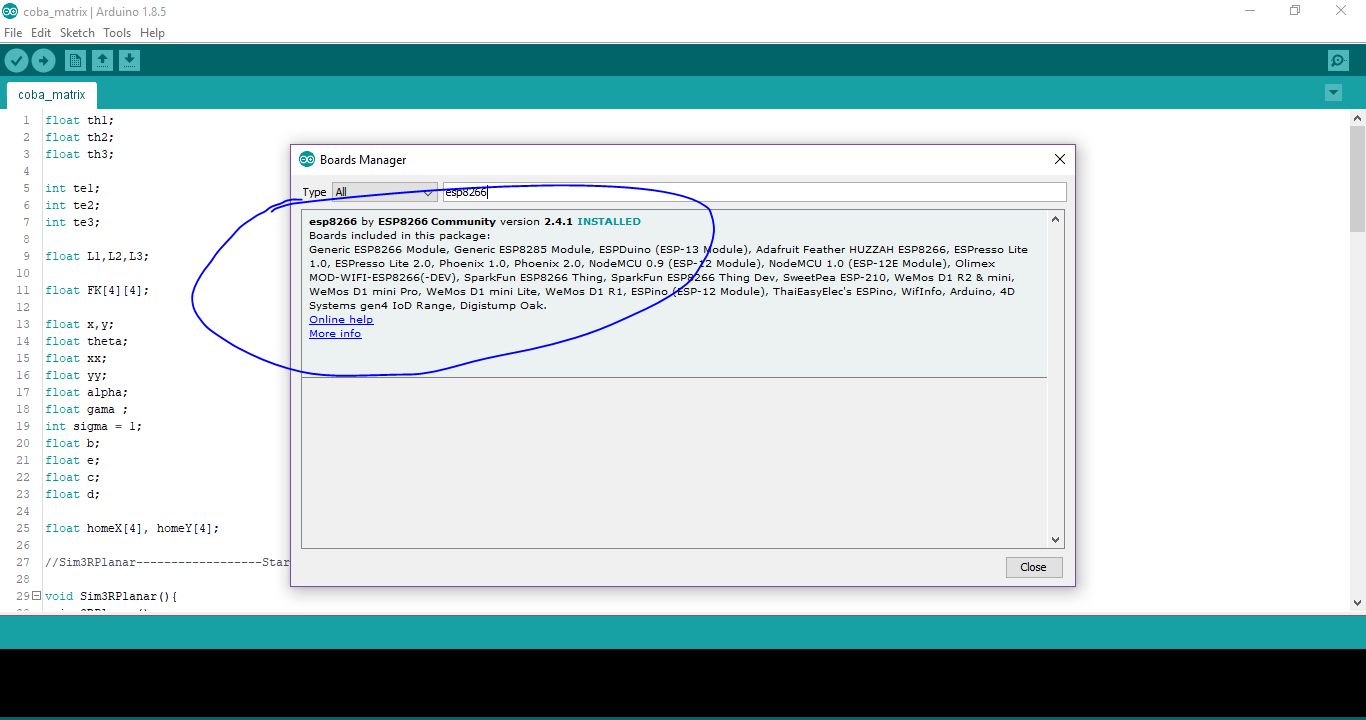Viewport: 1366px width, 720px height.
Task: Click 'Boards included in this package:' text
Action: (400, 236)
